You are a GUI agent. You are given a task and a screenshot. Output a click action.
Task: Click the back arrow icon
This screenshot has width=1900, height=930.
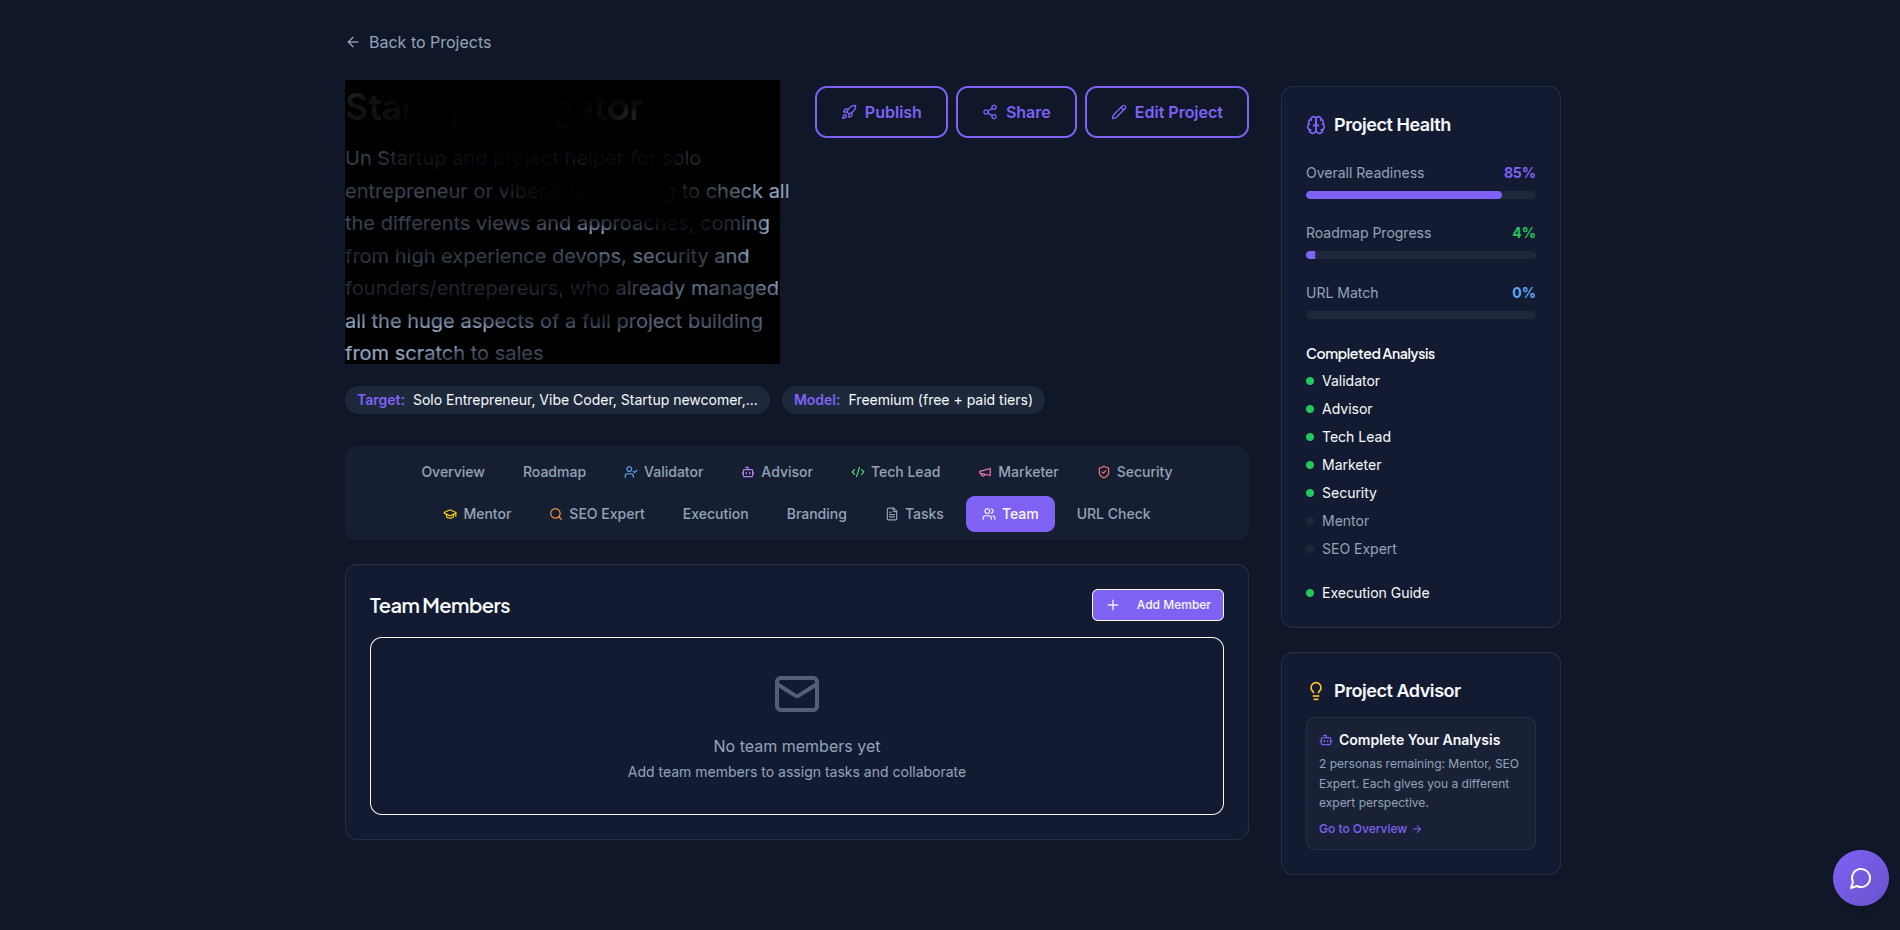coord(352,42)
